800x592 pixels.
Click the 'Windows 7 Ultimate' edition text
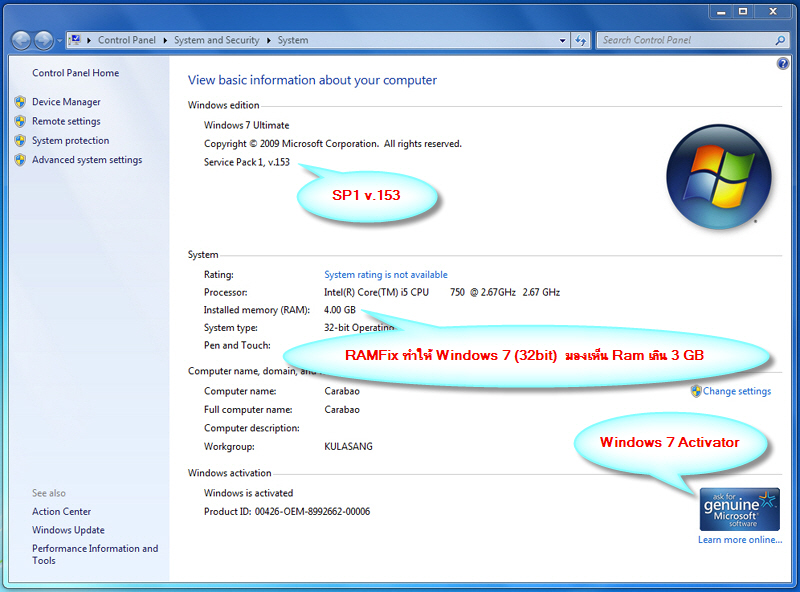pos(246,125)
